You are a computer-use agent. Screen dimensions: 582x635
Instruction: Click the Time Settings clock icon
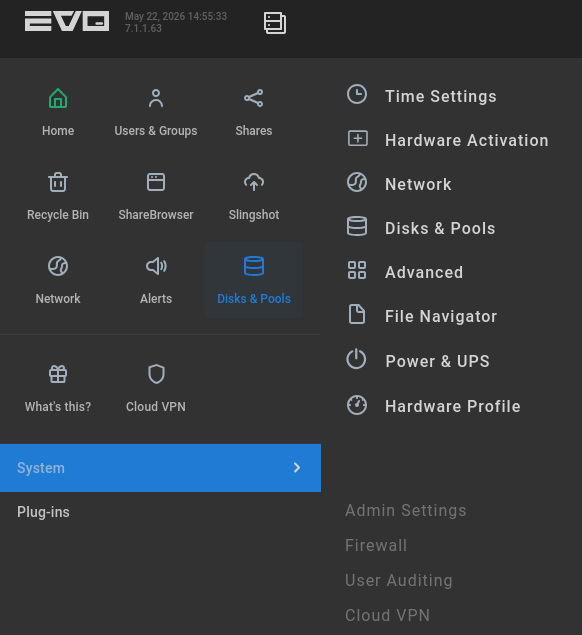(357, 94)
